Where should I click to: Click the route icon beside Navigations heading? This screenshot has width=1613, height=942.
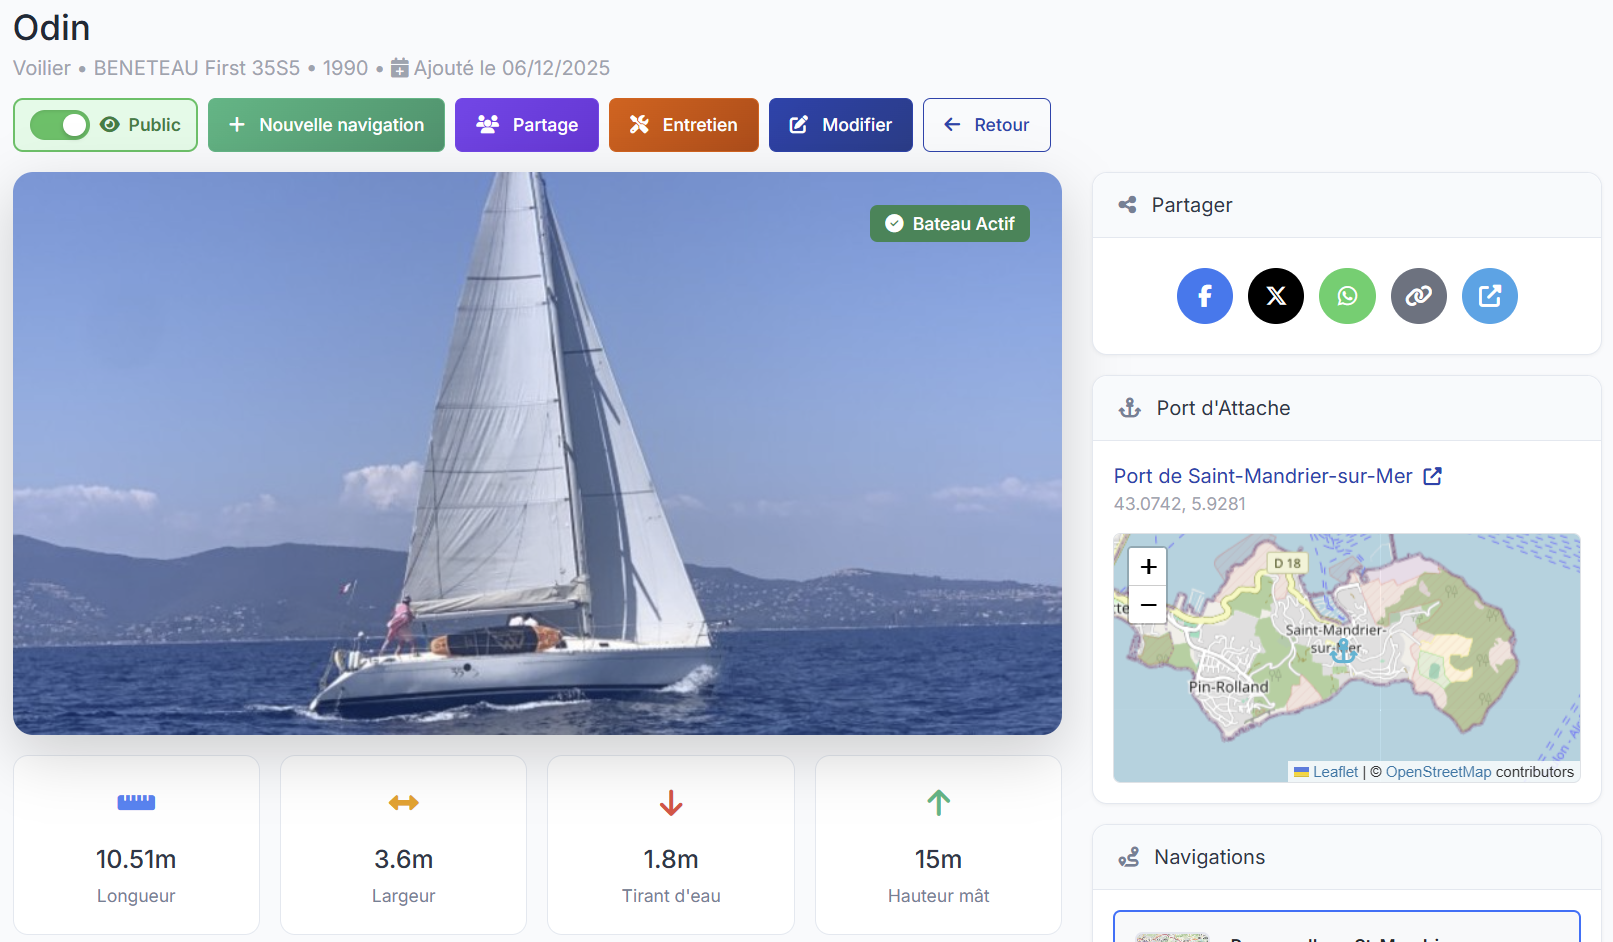click(x=1129, y=856)
